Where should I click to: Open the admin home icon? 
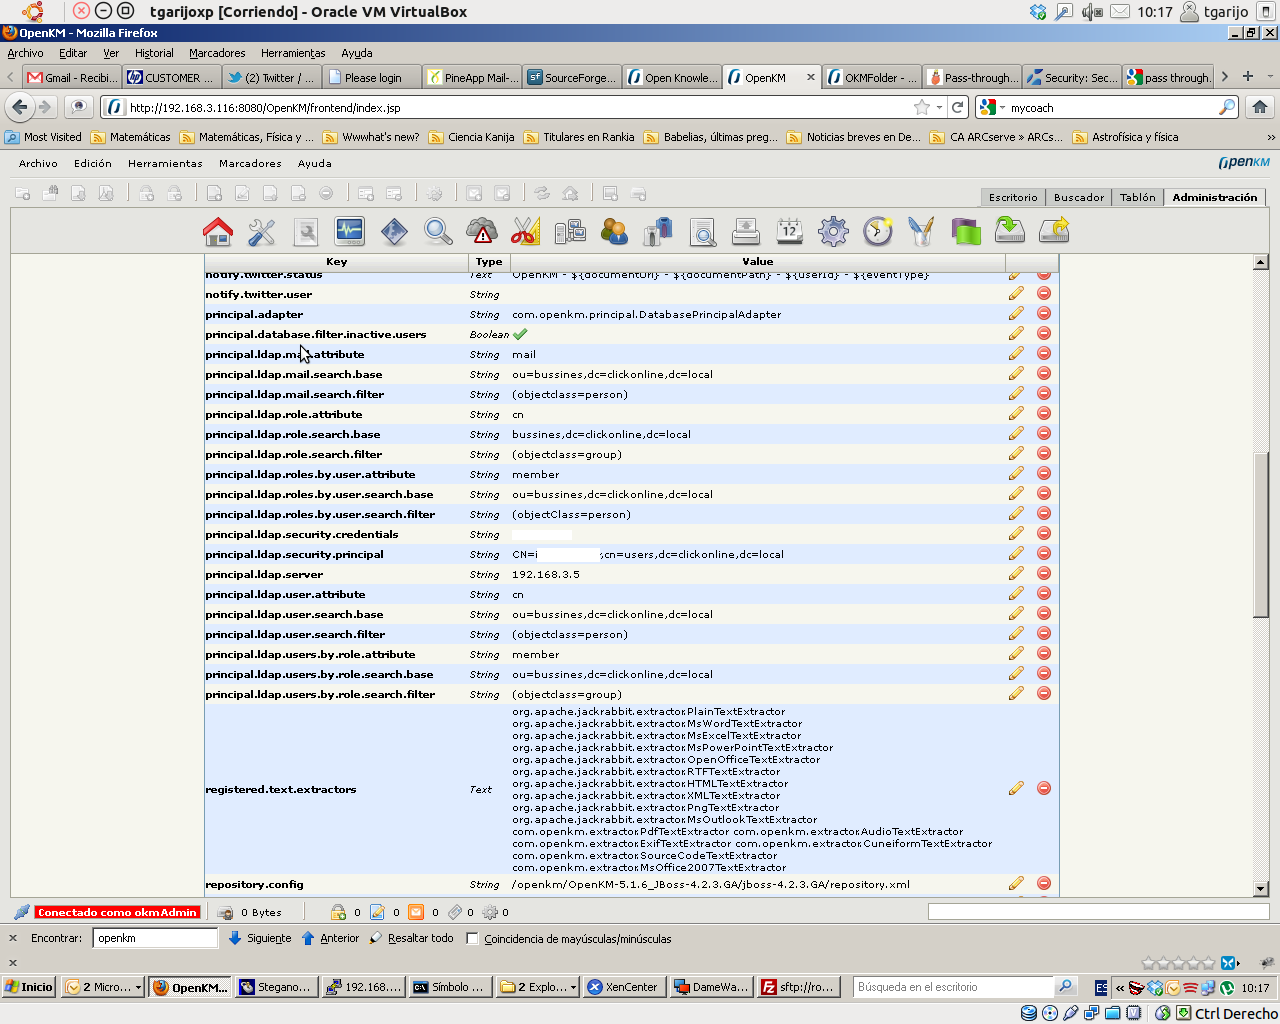click(217, 231)
